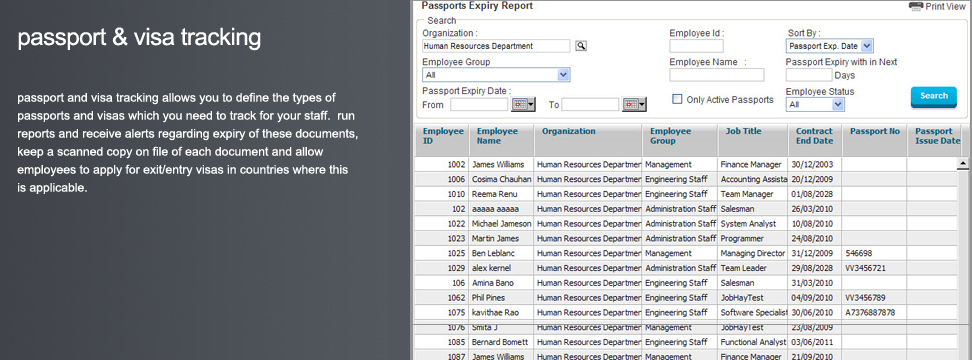Select the Bernard Bomett name cell
This screenshot has height=360, width=972.
[x=501, y=342]
